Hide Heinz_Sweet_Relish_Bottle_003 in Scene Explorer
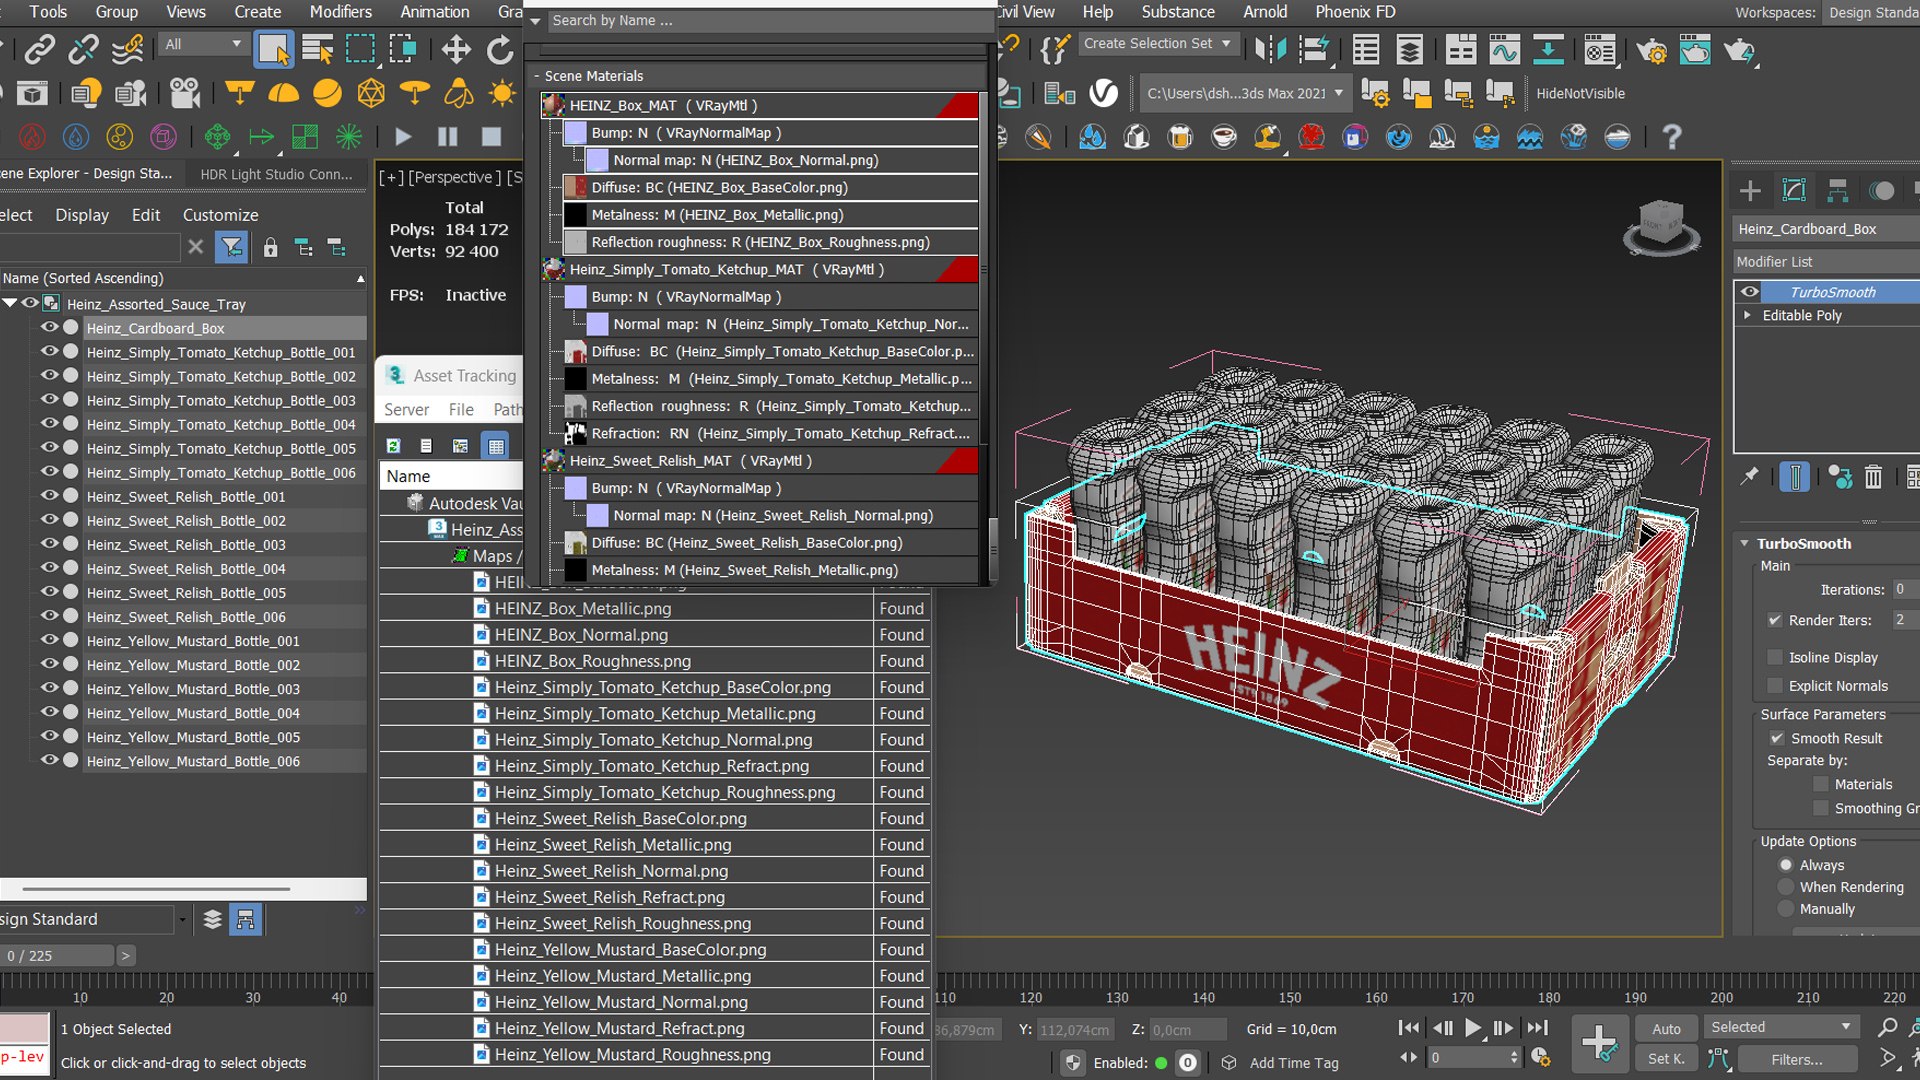The image size is (1920, 1080). click(x=48, y=543)
